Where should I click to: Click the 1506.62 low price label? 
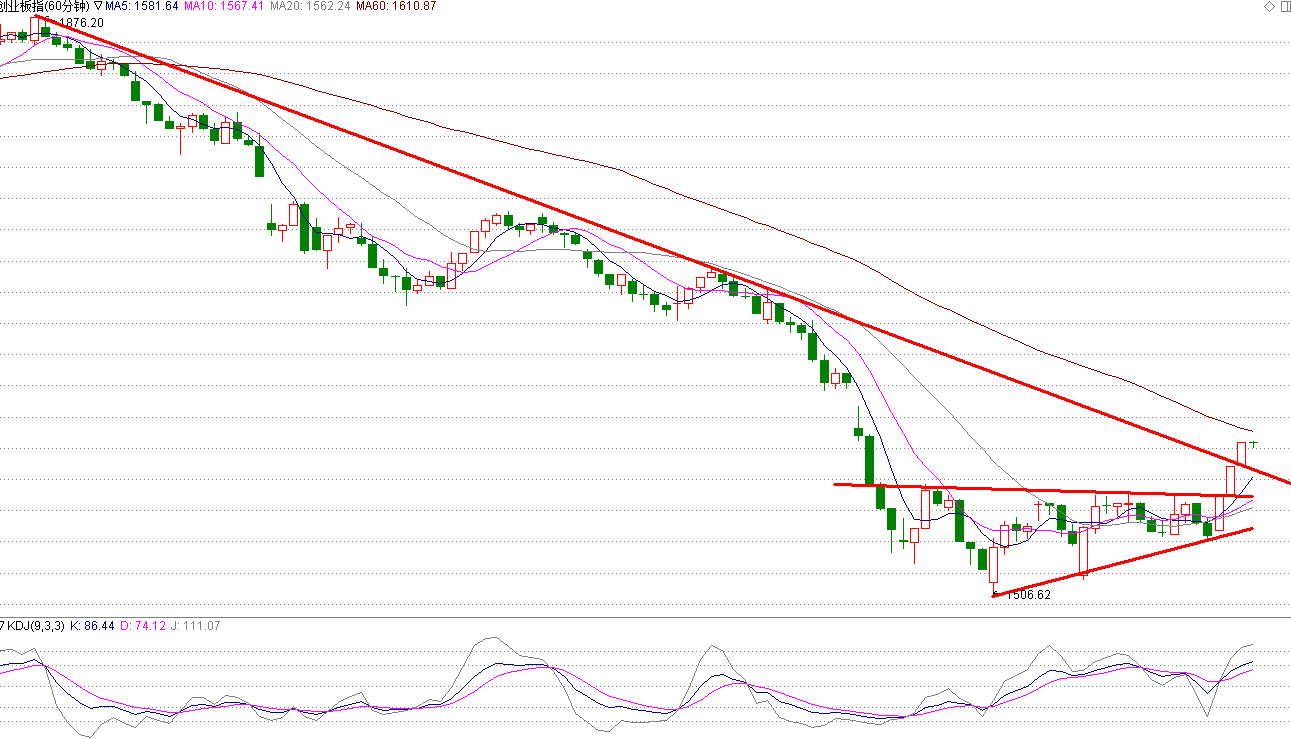(1028, 595)
